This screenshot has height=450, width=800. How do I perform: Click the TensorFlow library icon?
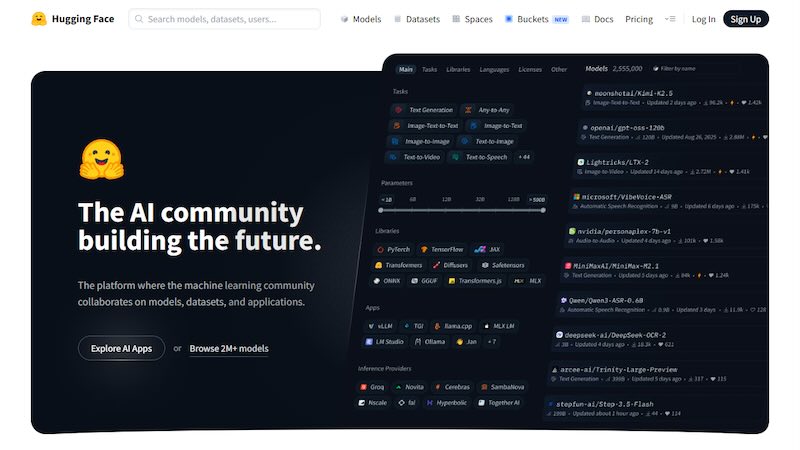424,249
